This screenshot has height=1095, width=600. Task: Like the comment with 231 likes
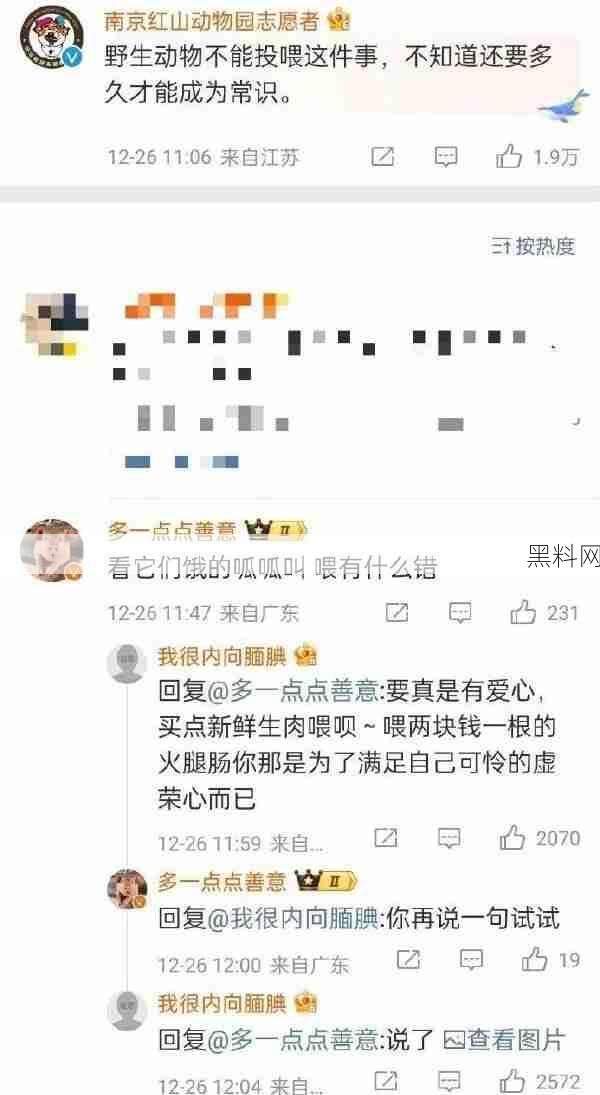coord(543,613)
